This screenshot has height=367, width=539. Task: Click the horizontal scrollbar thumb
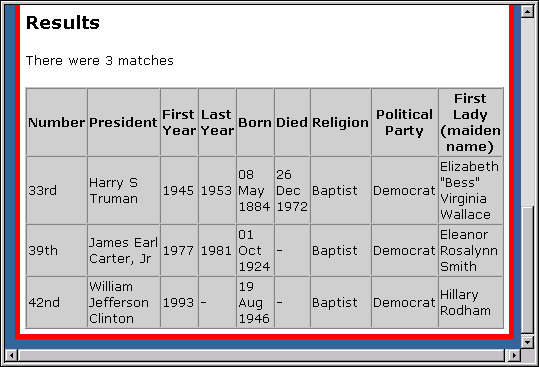click(263, 355)
